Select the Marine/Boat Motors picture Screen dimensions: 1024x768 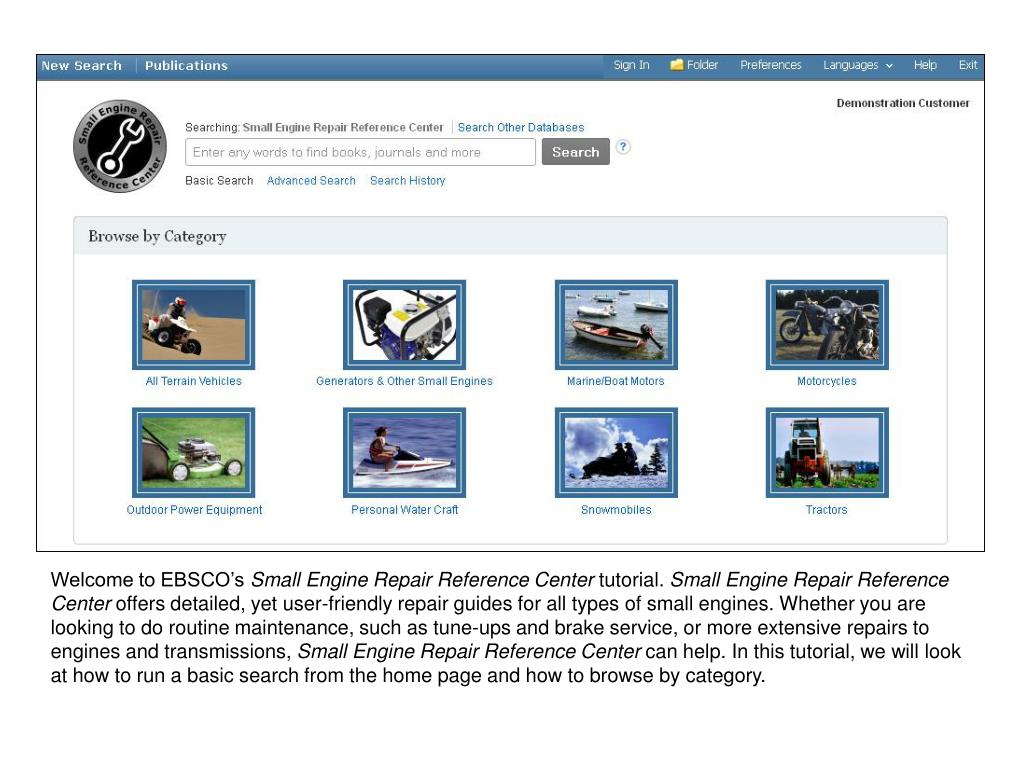[616, 325]
